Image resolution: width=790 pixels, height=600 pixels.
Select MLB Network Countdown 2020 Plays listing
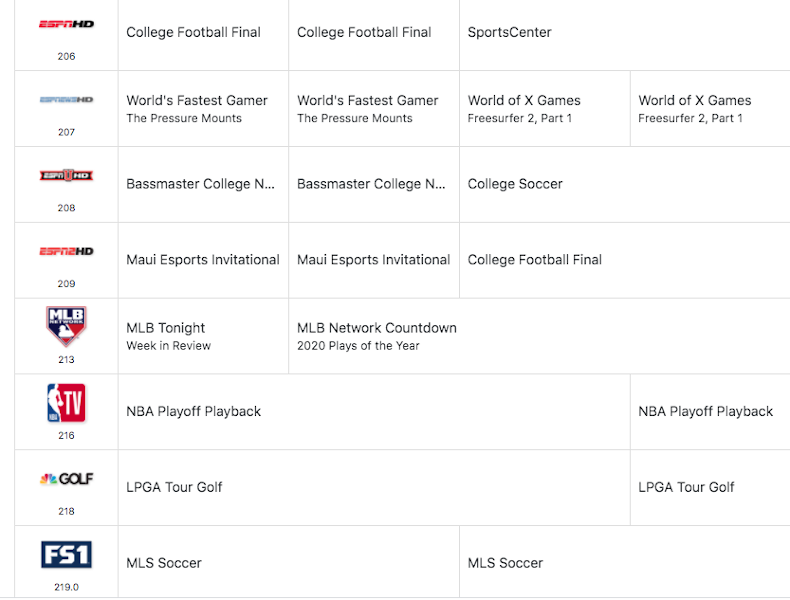click(x=376, y=336)
